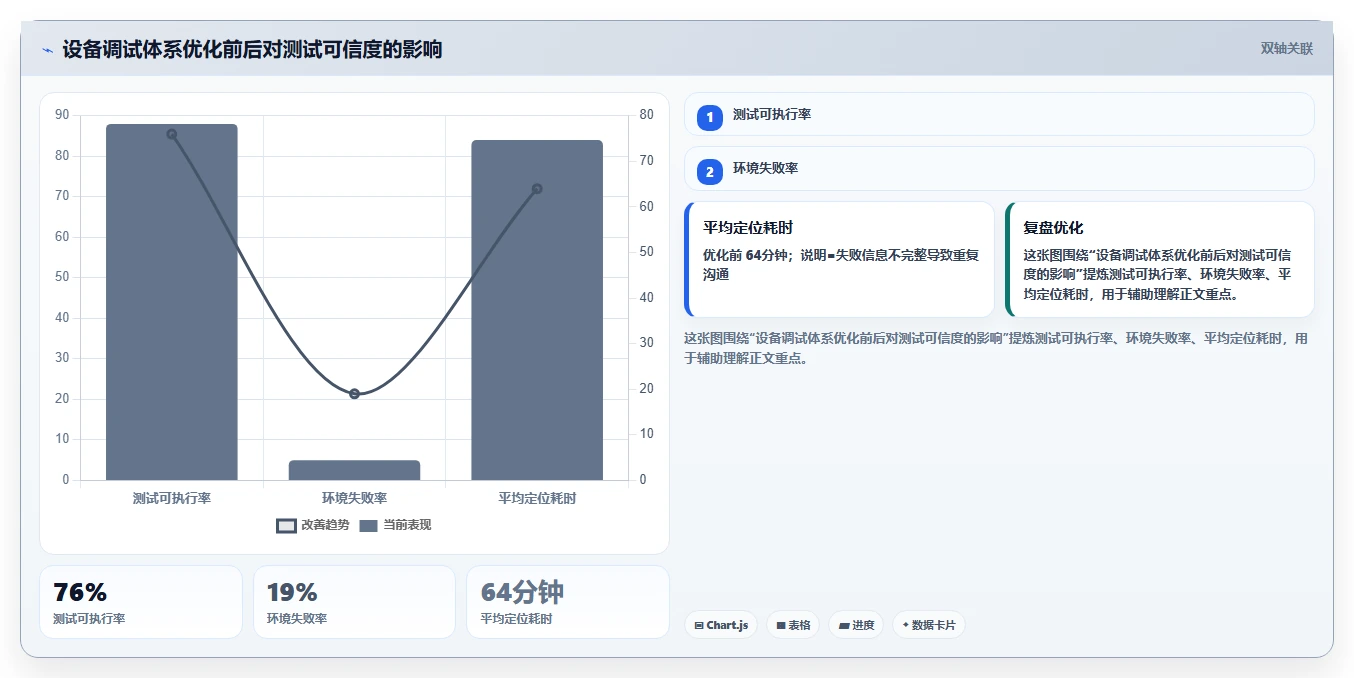
Task: Click the 改善趋势 legend color box
Action: 287,526
